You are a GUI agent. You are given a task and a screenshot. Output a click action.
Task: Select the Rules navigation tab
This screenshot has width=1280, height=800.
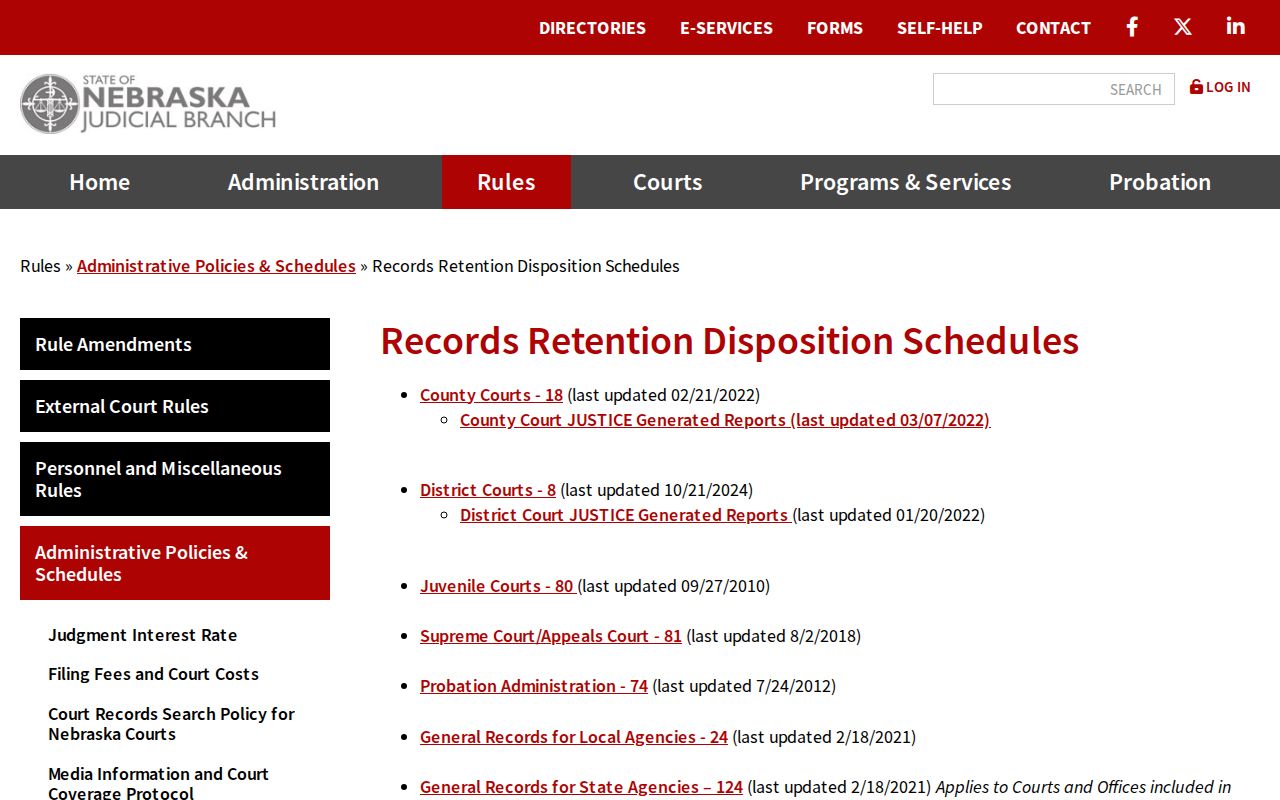506,182
